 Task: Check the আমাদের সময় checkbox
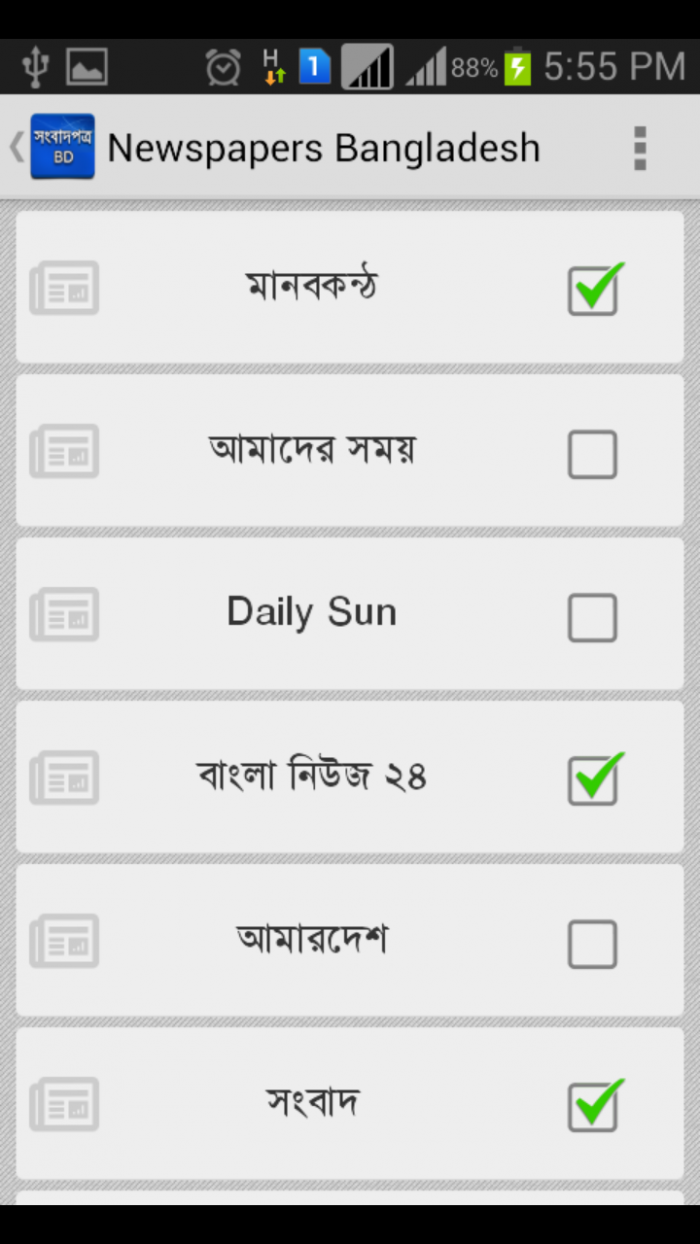(593, 454)
